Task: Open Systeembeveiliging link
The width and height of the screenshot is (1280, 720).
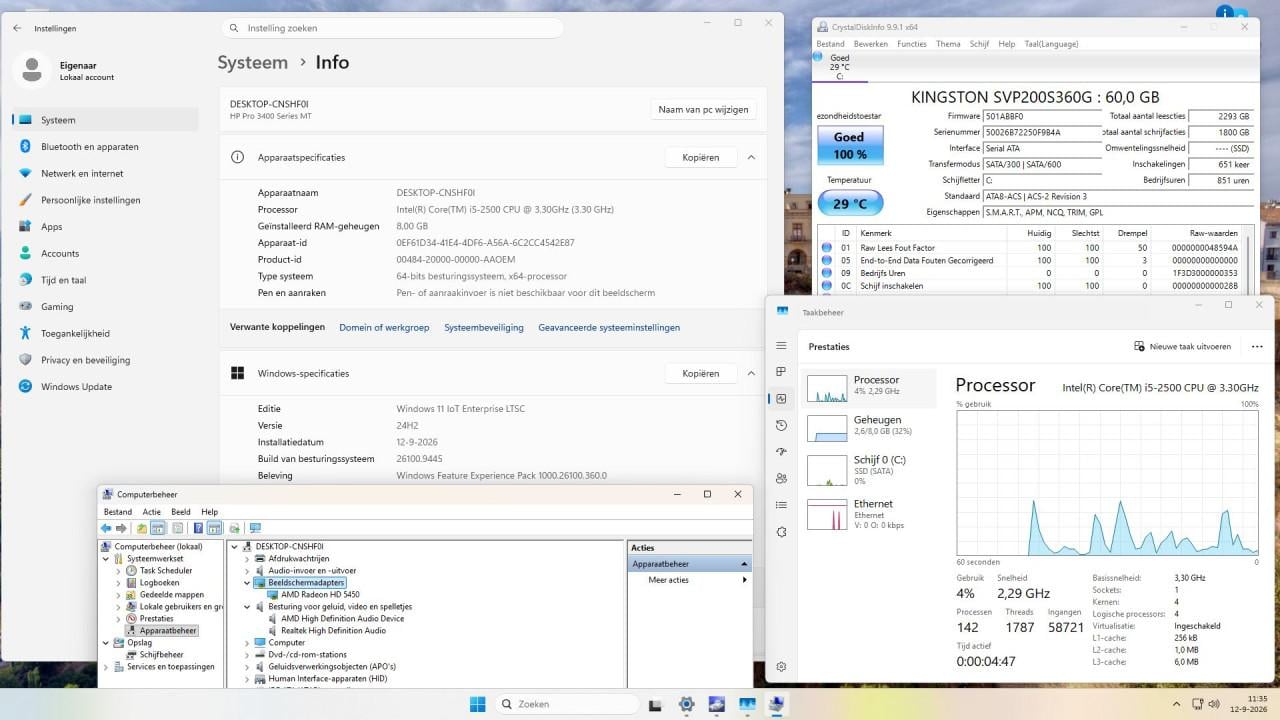Action: tap(484, 327)
